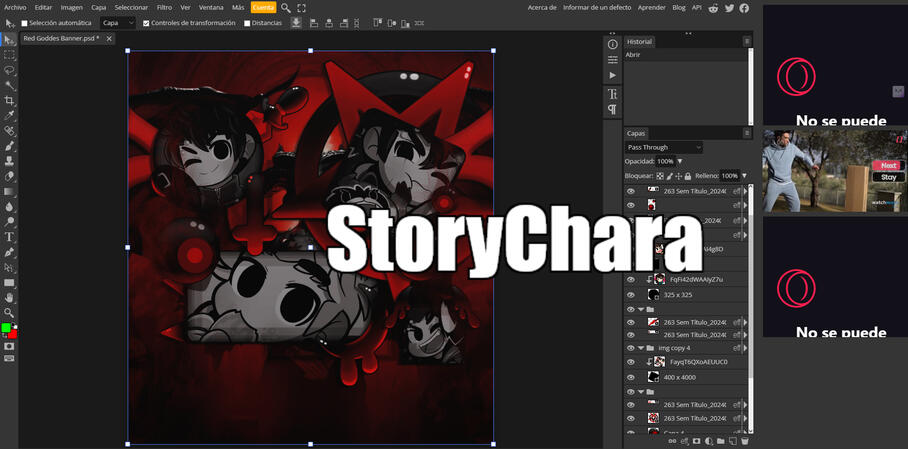
Task: Open the Pass Through blend mode dropdown
Action: pyautogui.click(x=664, y=147)
